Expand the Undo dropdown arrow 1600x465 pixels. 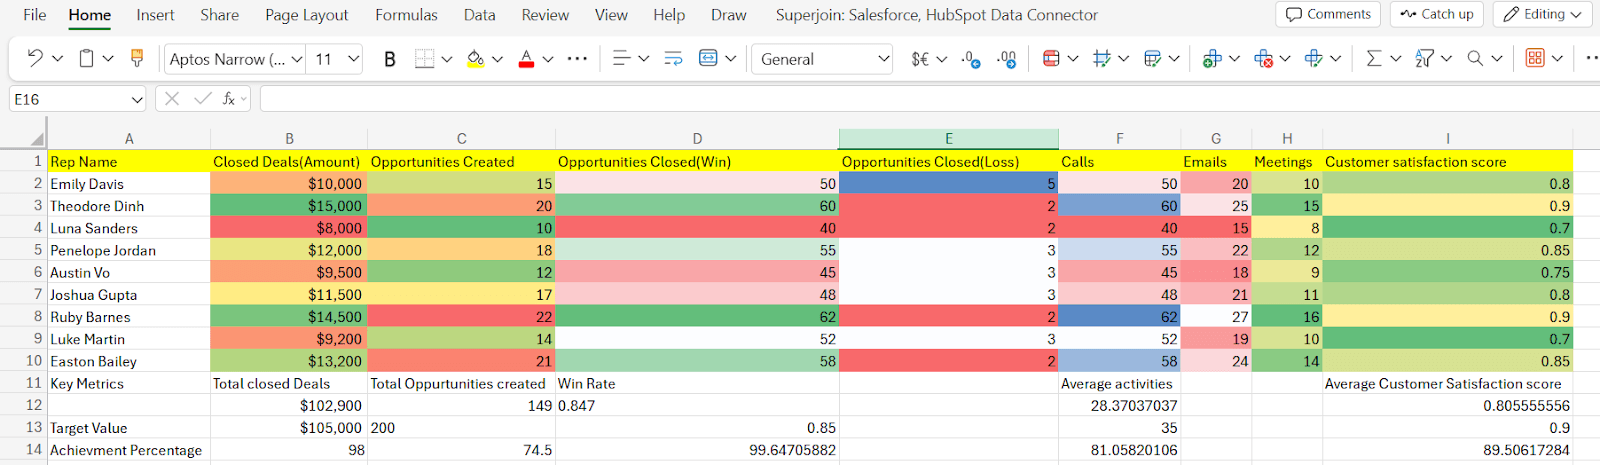click(x=57, y=59)
